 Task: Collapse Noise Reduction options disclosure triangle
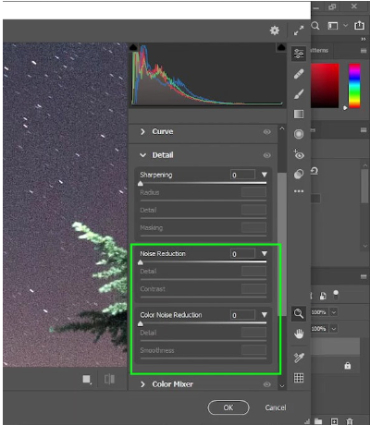[264, 254]
